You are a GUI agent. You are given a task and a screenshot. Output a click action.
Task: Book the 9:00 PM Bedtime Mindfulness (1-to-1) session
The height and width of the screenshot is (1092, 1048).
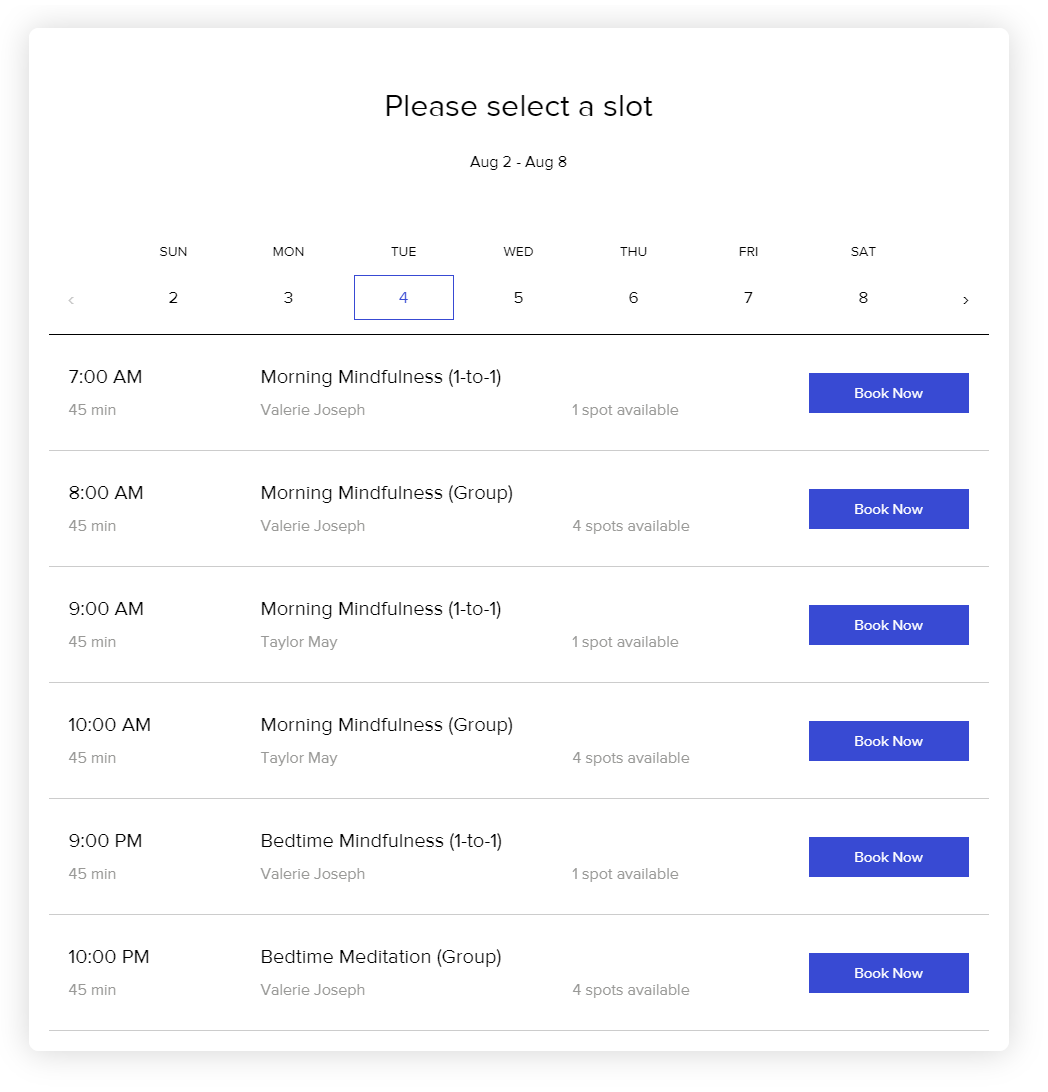[888, 857]
